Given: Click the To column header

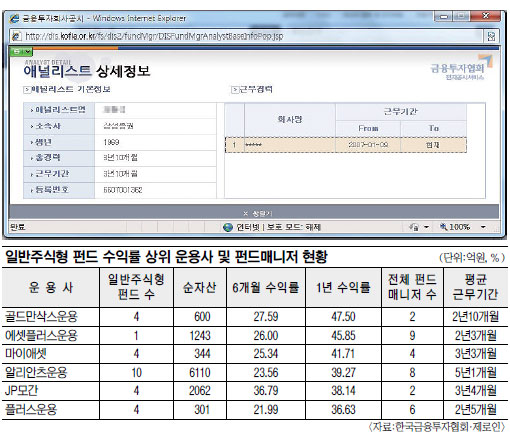Looking at the screenshot, I should pyautogui.click(x=433, y=128).
